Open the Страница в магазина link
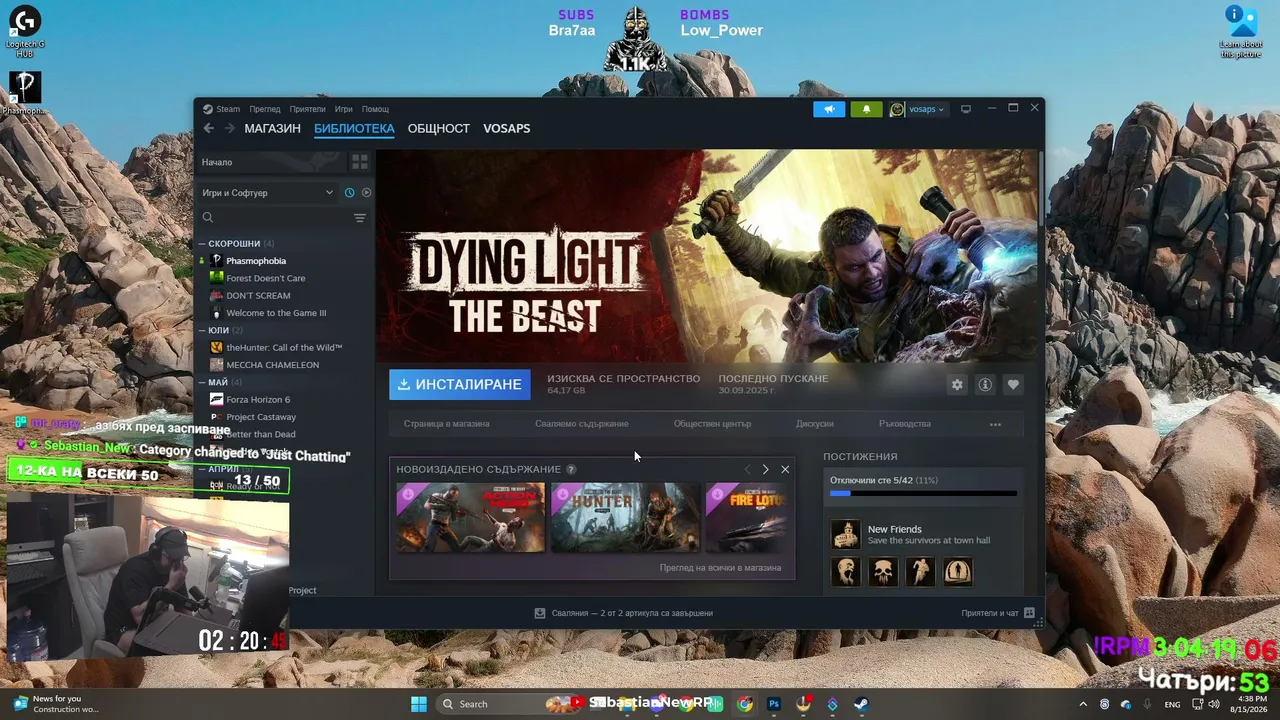The image size is (1280, 720). (x=447, y=424)
